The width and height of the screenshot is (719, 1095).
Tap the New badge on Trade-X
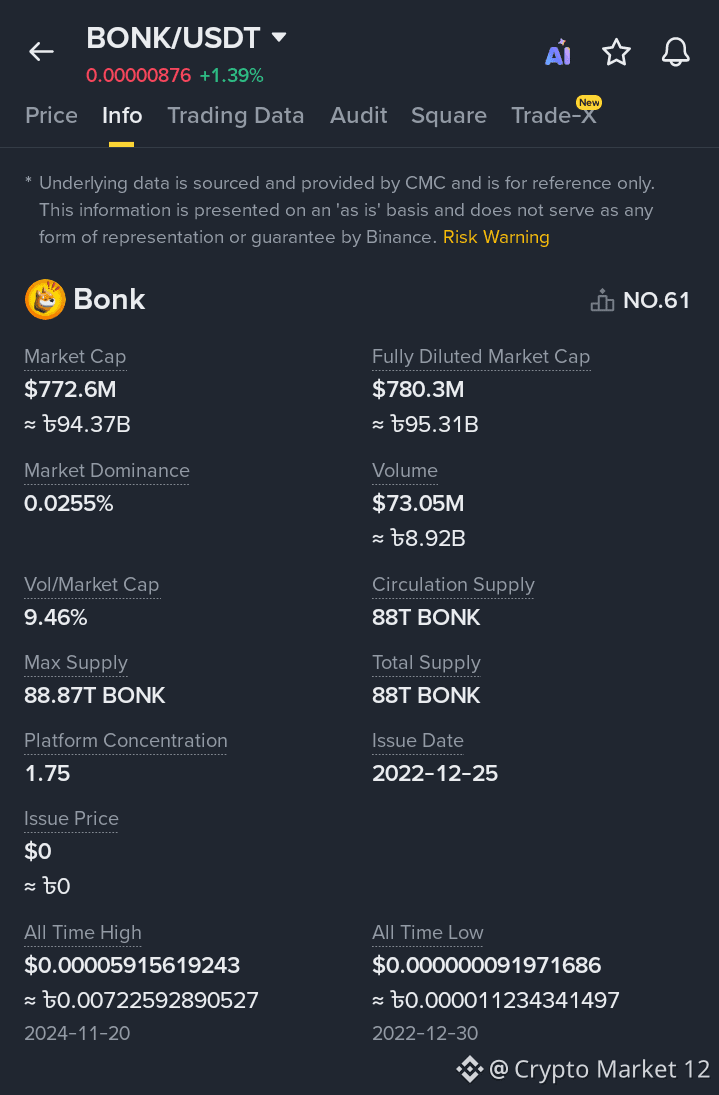point(589,102)
